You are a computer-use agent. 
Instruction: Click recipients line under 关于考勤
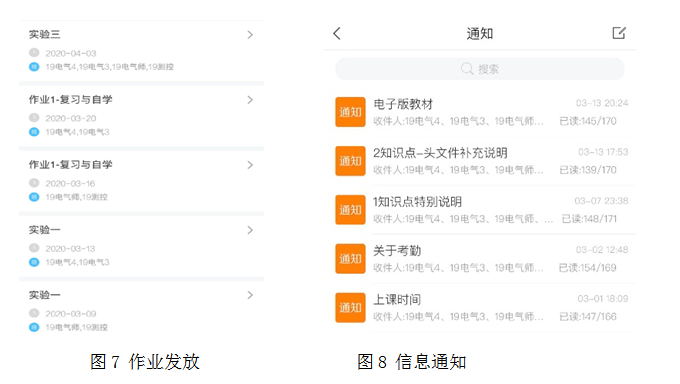click(x=458, y=268)
